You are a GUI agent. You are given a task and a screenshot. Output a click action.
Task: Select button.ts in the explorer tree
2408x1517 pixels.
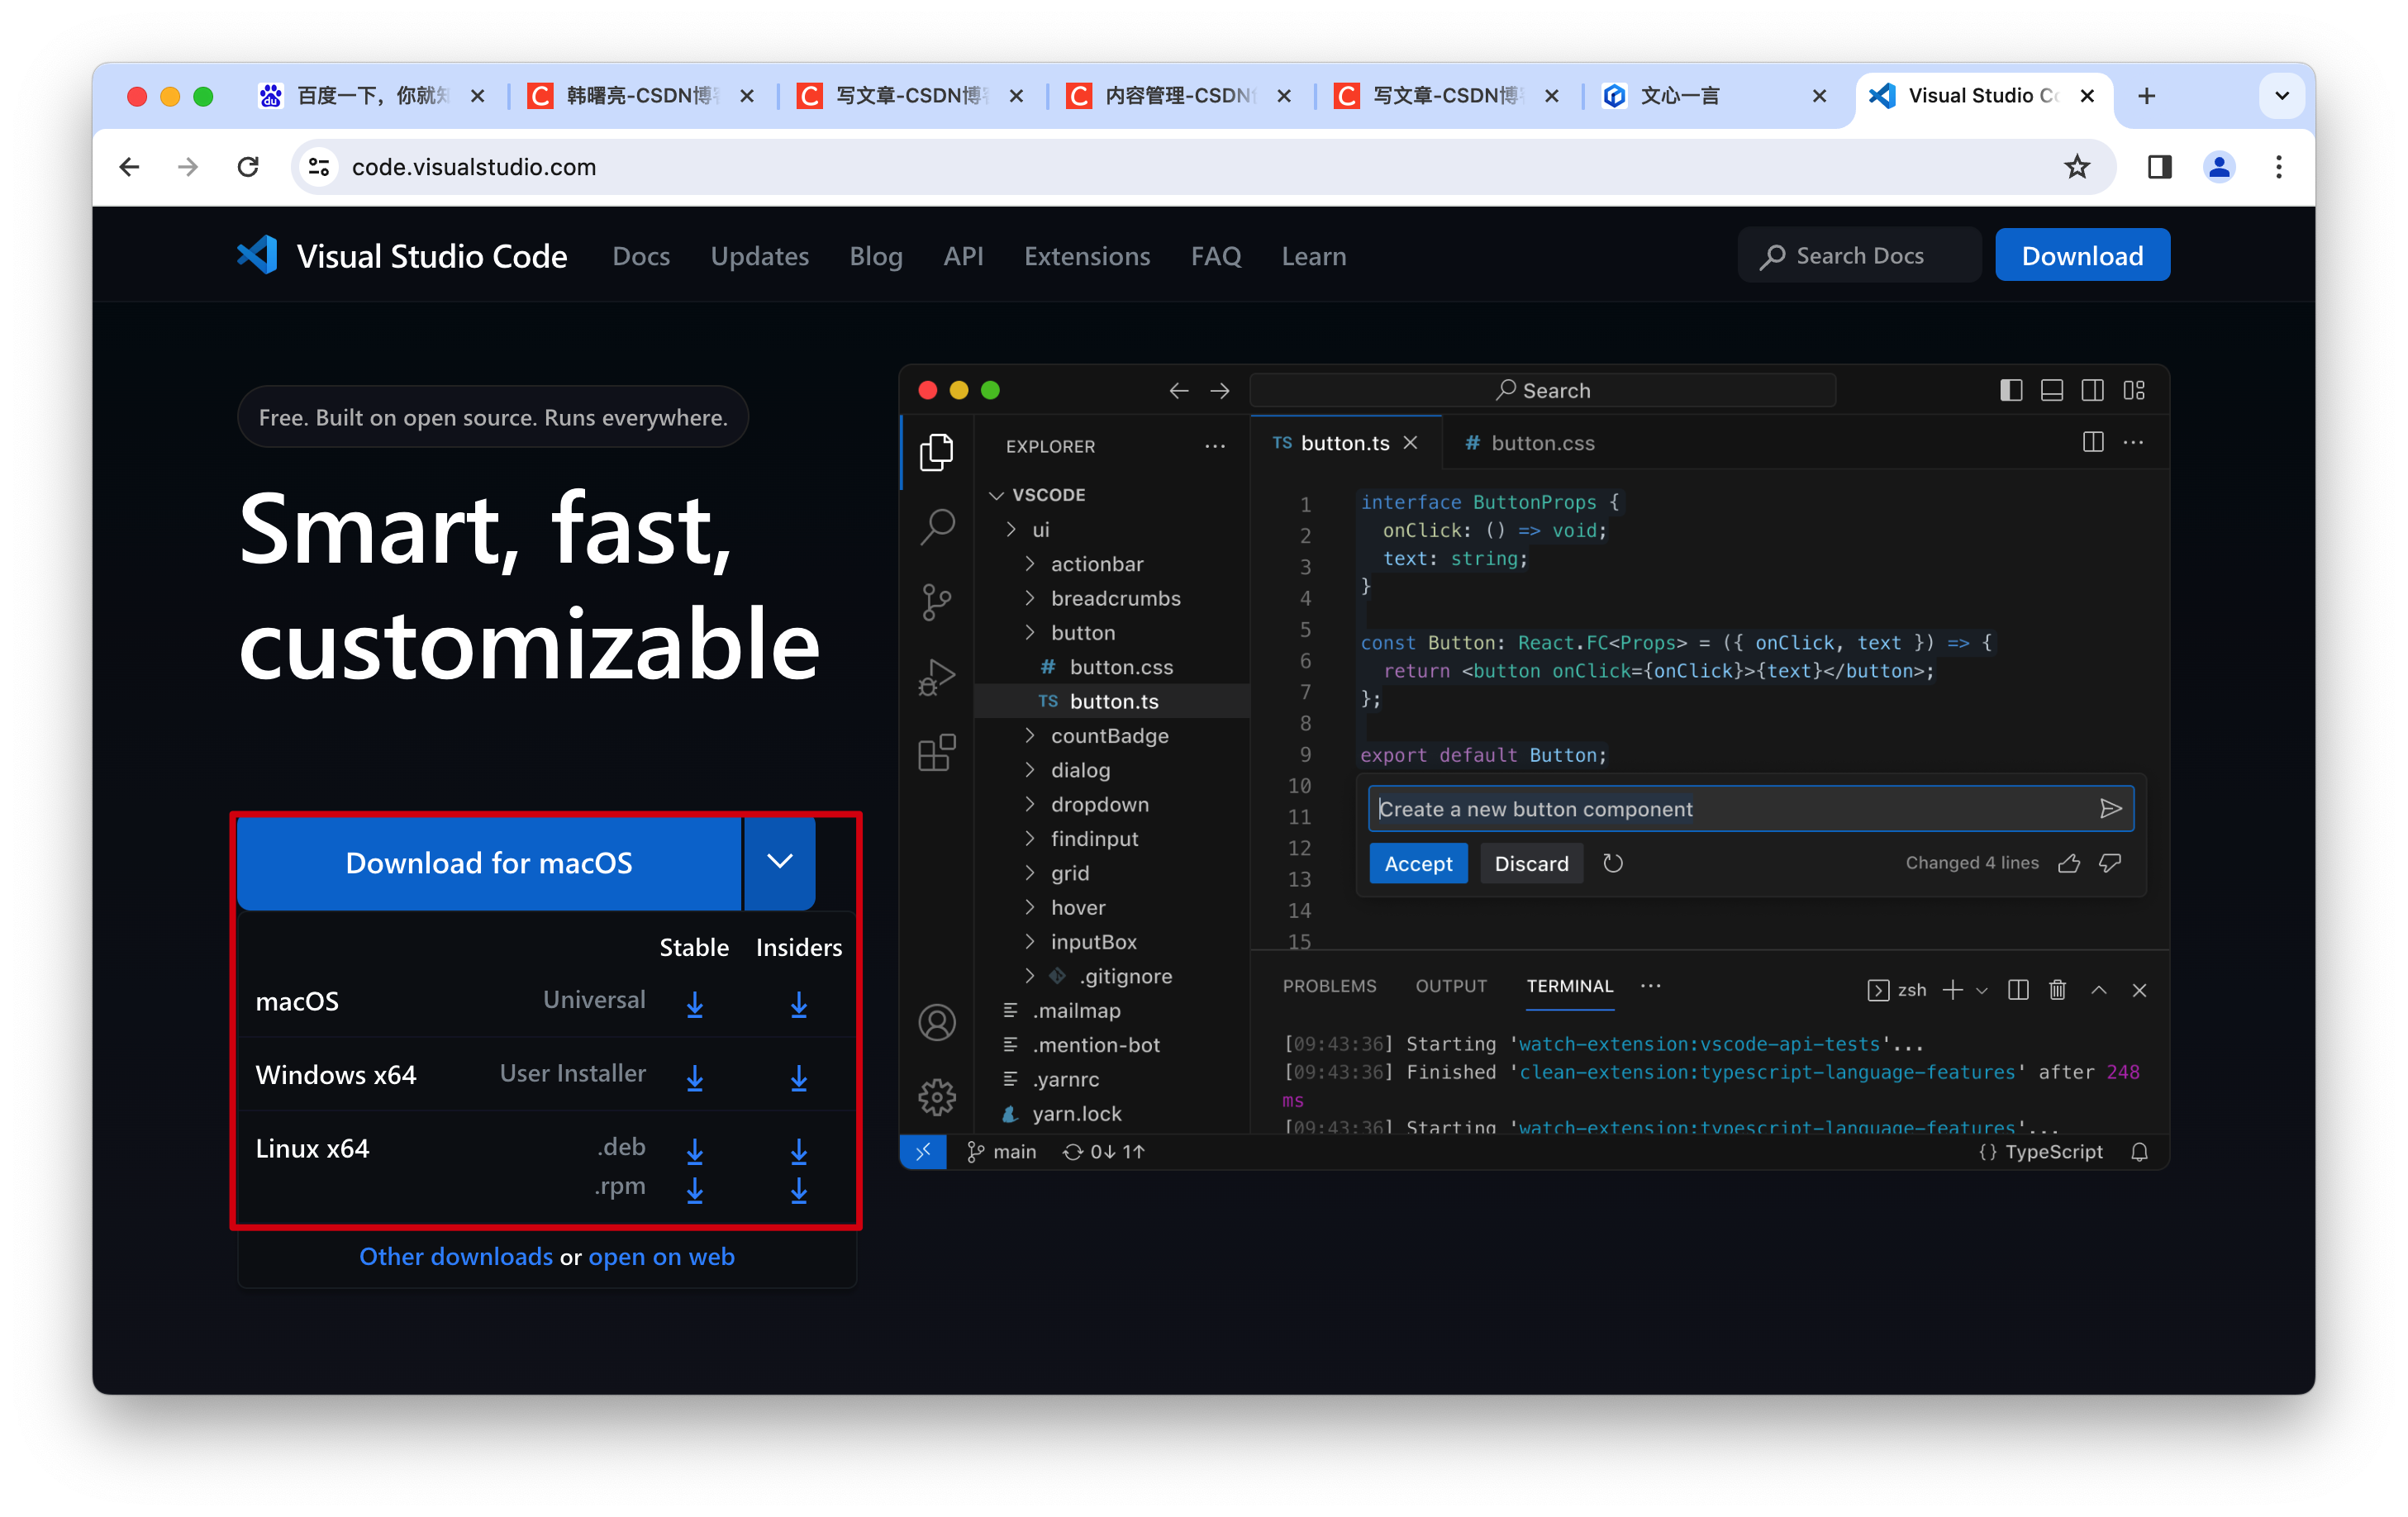click(1112, 701)
